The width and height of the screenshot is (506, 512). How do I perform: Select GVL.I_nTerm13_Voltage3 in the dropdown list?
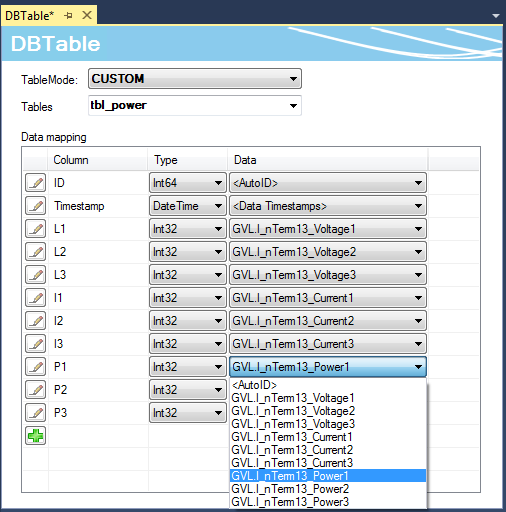328,424
